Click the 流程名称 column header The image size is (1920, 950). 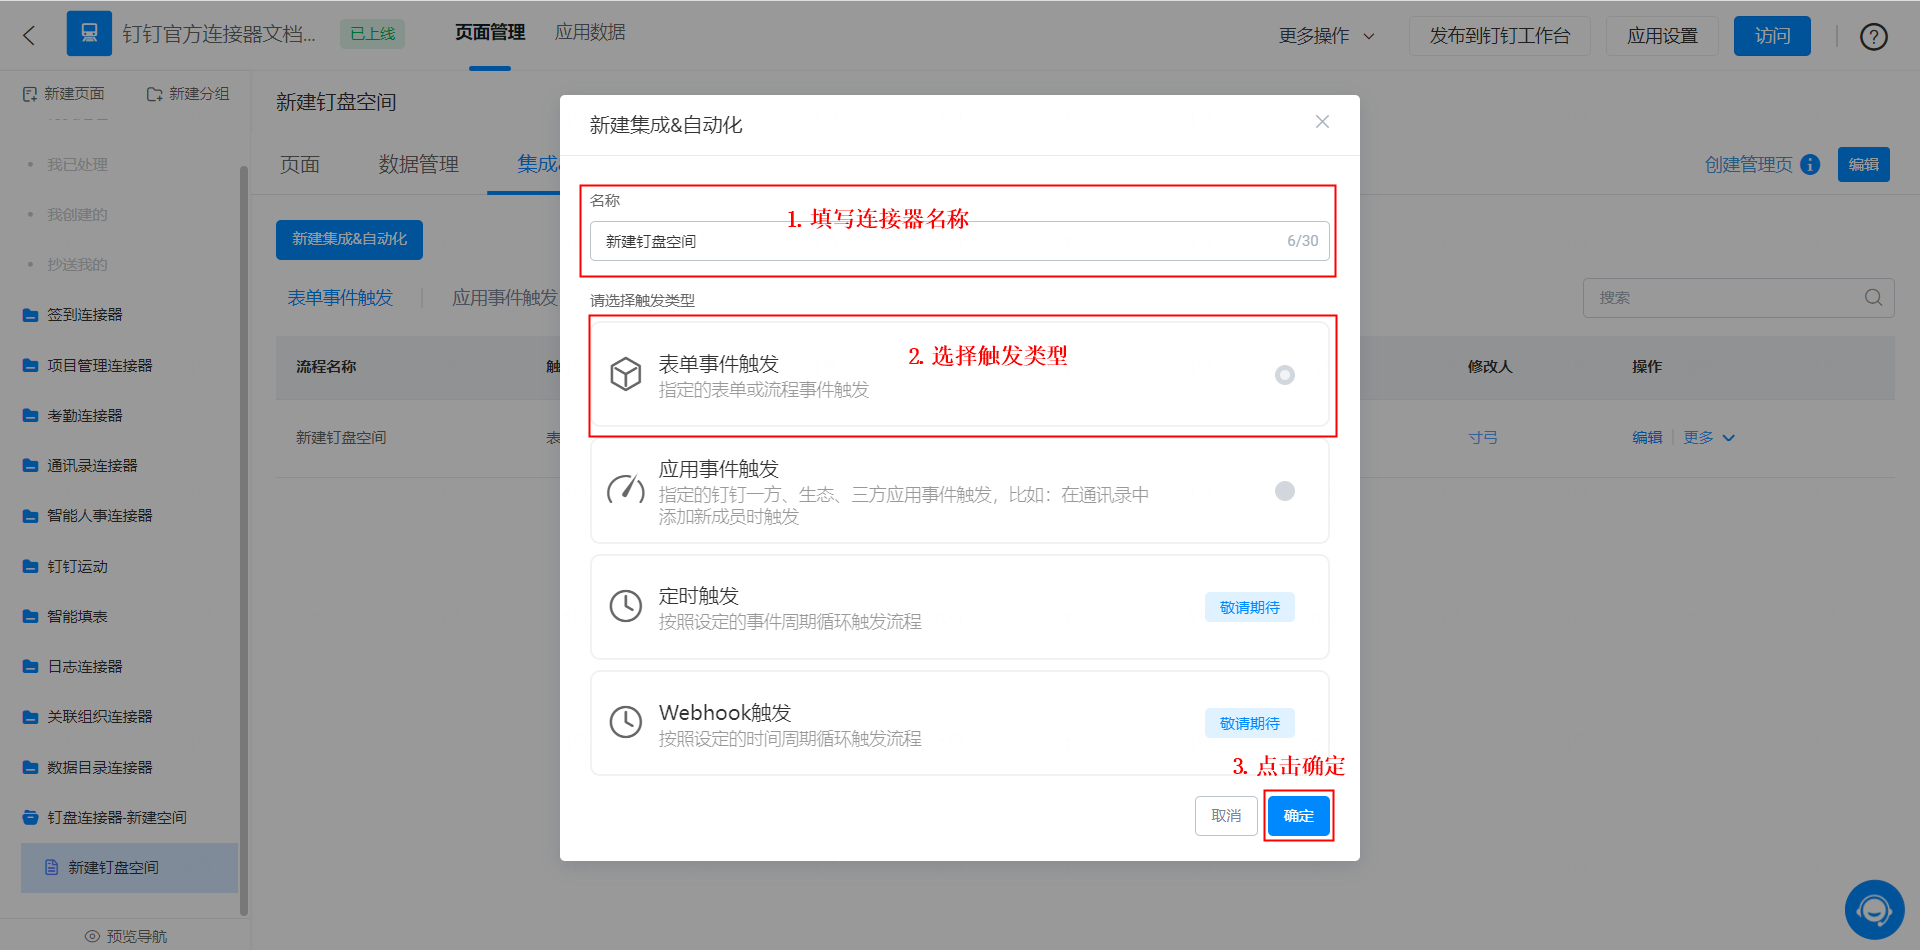(x=326, y=367)
